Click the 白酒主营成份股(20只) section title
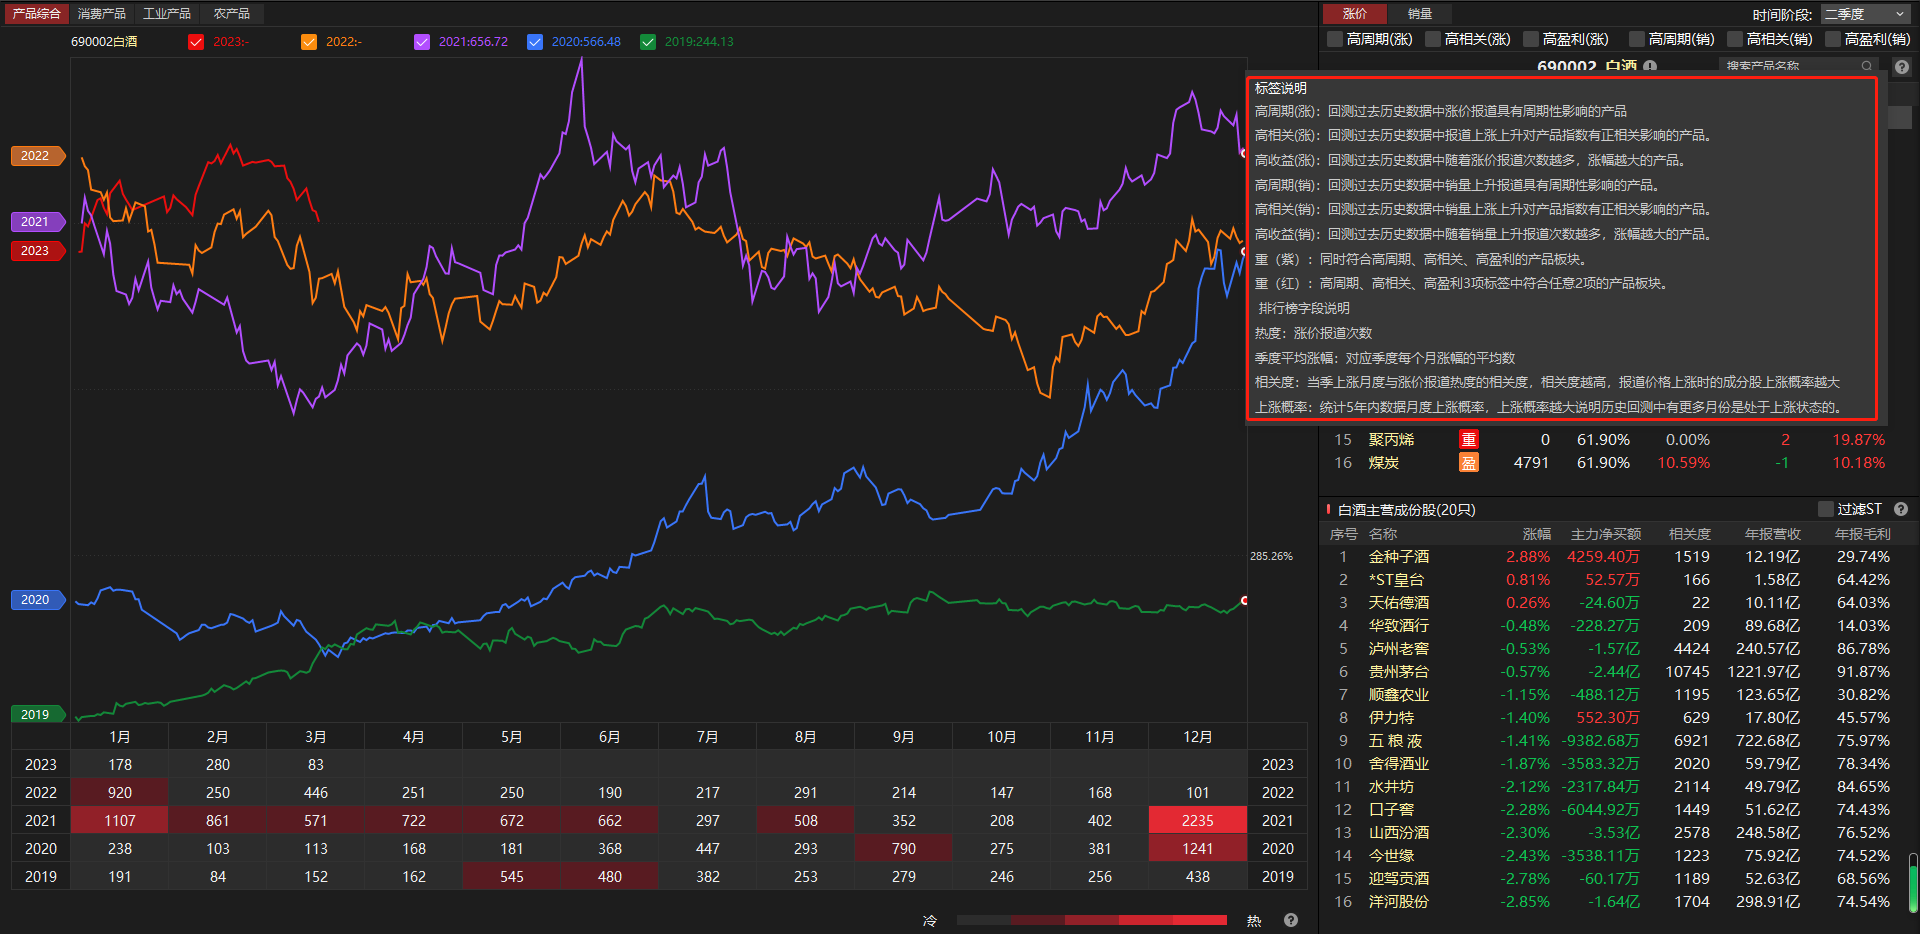 click(1407, 510)
